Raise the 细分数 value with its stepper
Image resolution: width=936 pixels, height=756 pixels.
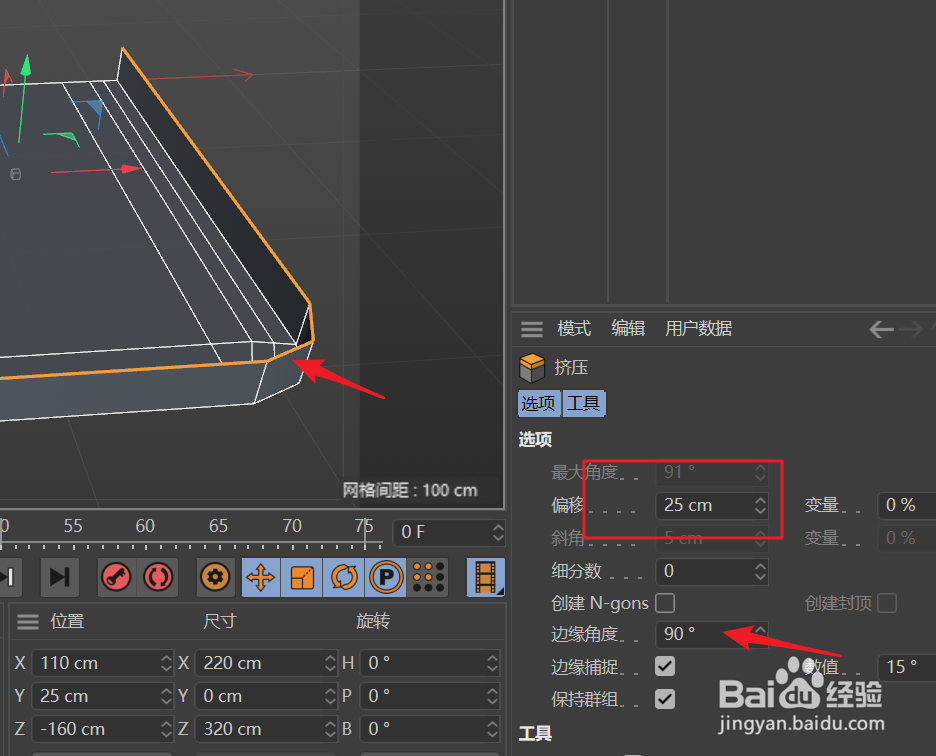[x=760, y=567]
